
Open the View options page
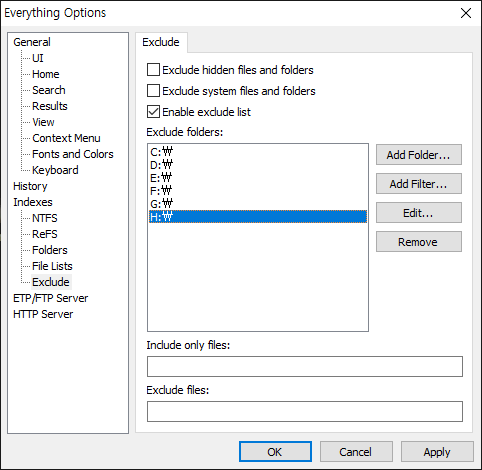[43, 122]
